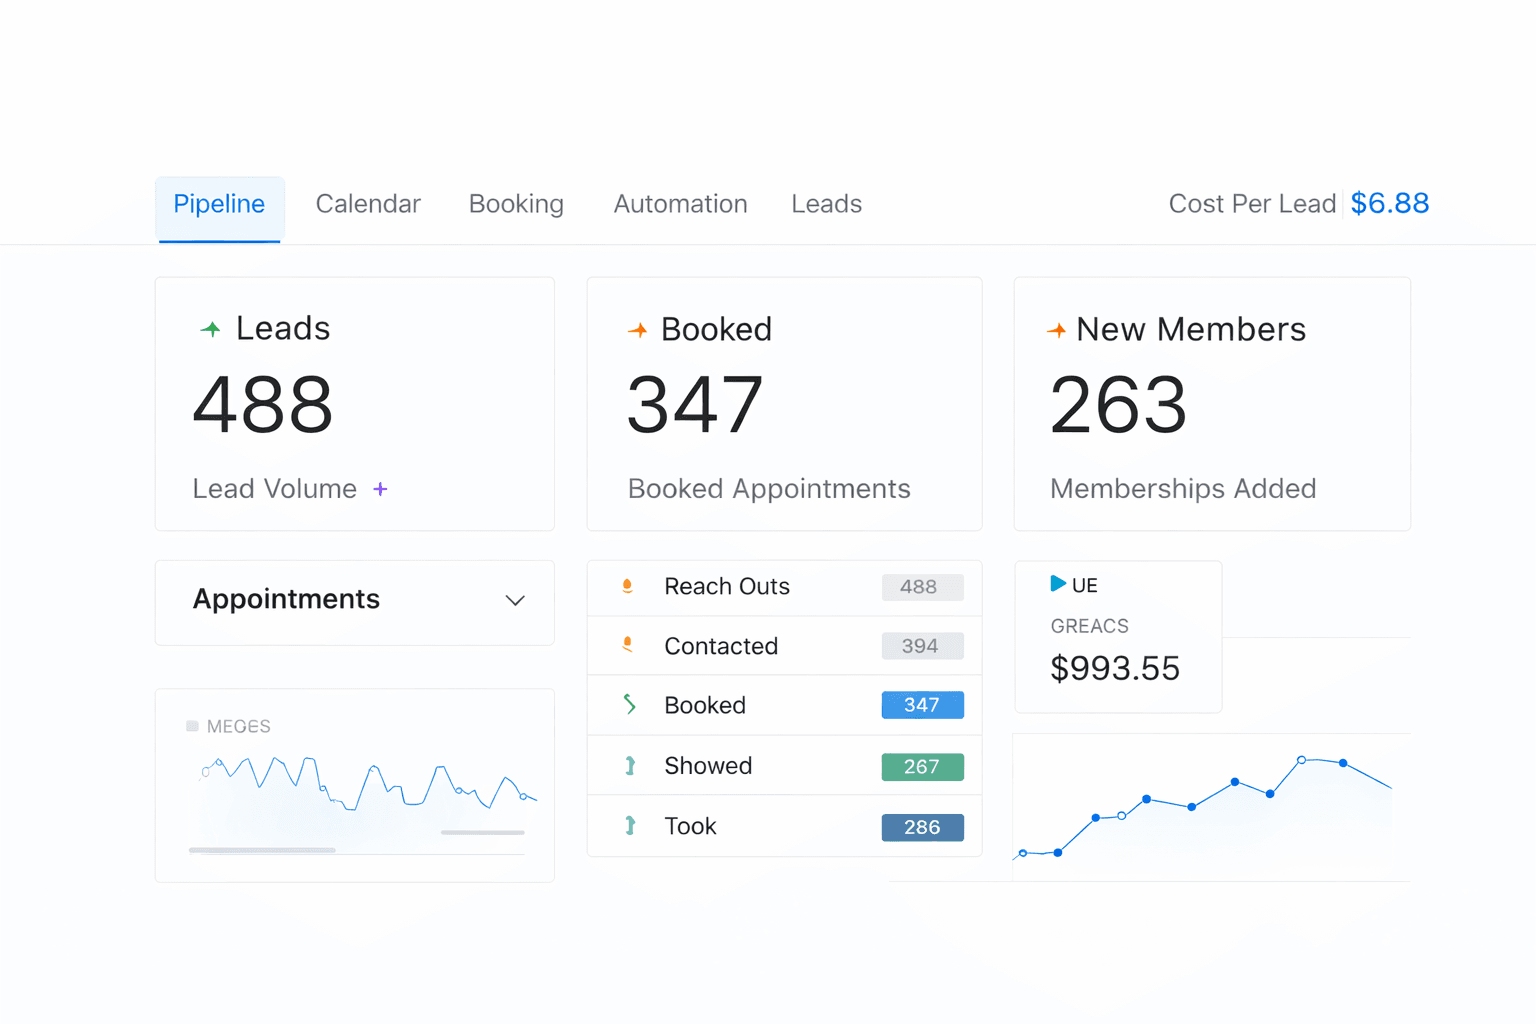This screenshot has width=1536, height=1024.
Task: Select the Showed row label
Action: [708, 766]
